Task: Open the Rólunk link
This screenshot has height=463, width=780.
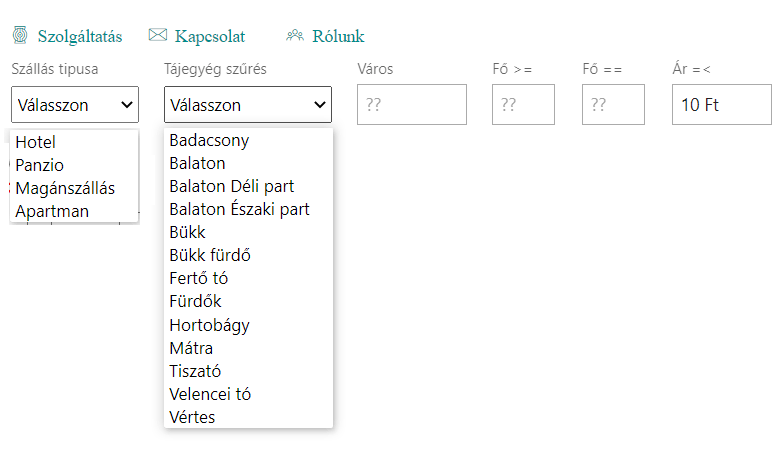Action: (x=338, y=37)
